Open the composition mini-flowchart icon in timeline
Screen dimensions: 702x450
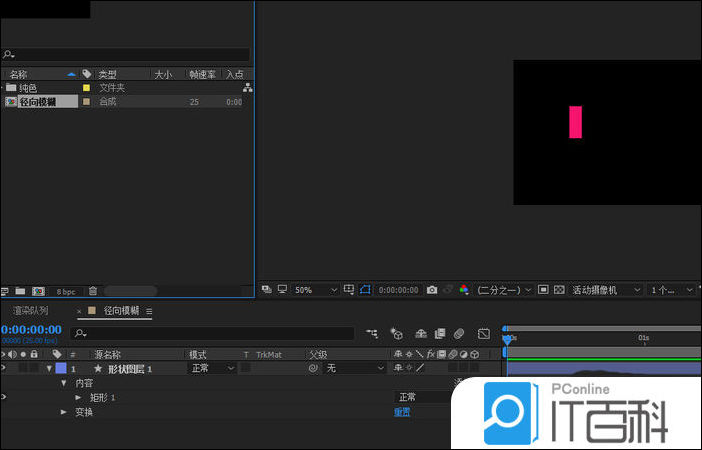(372, 333)
